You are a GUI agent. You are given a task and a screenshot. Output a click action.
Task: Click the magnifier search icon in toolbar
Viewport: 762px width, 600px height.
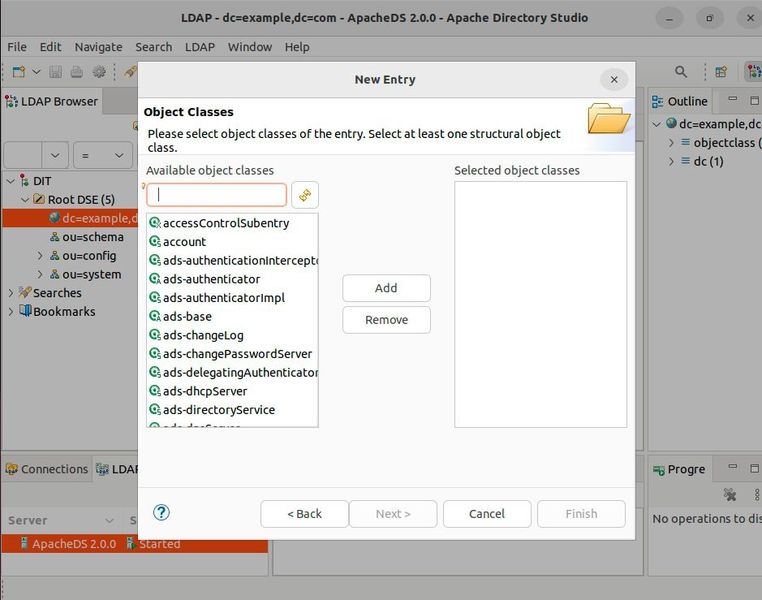[681, 72]
